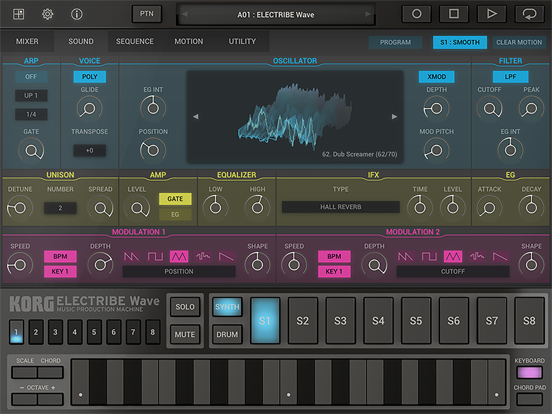Click the SOLO button
552x414 pixels.
pos(185,307)
